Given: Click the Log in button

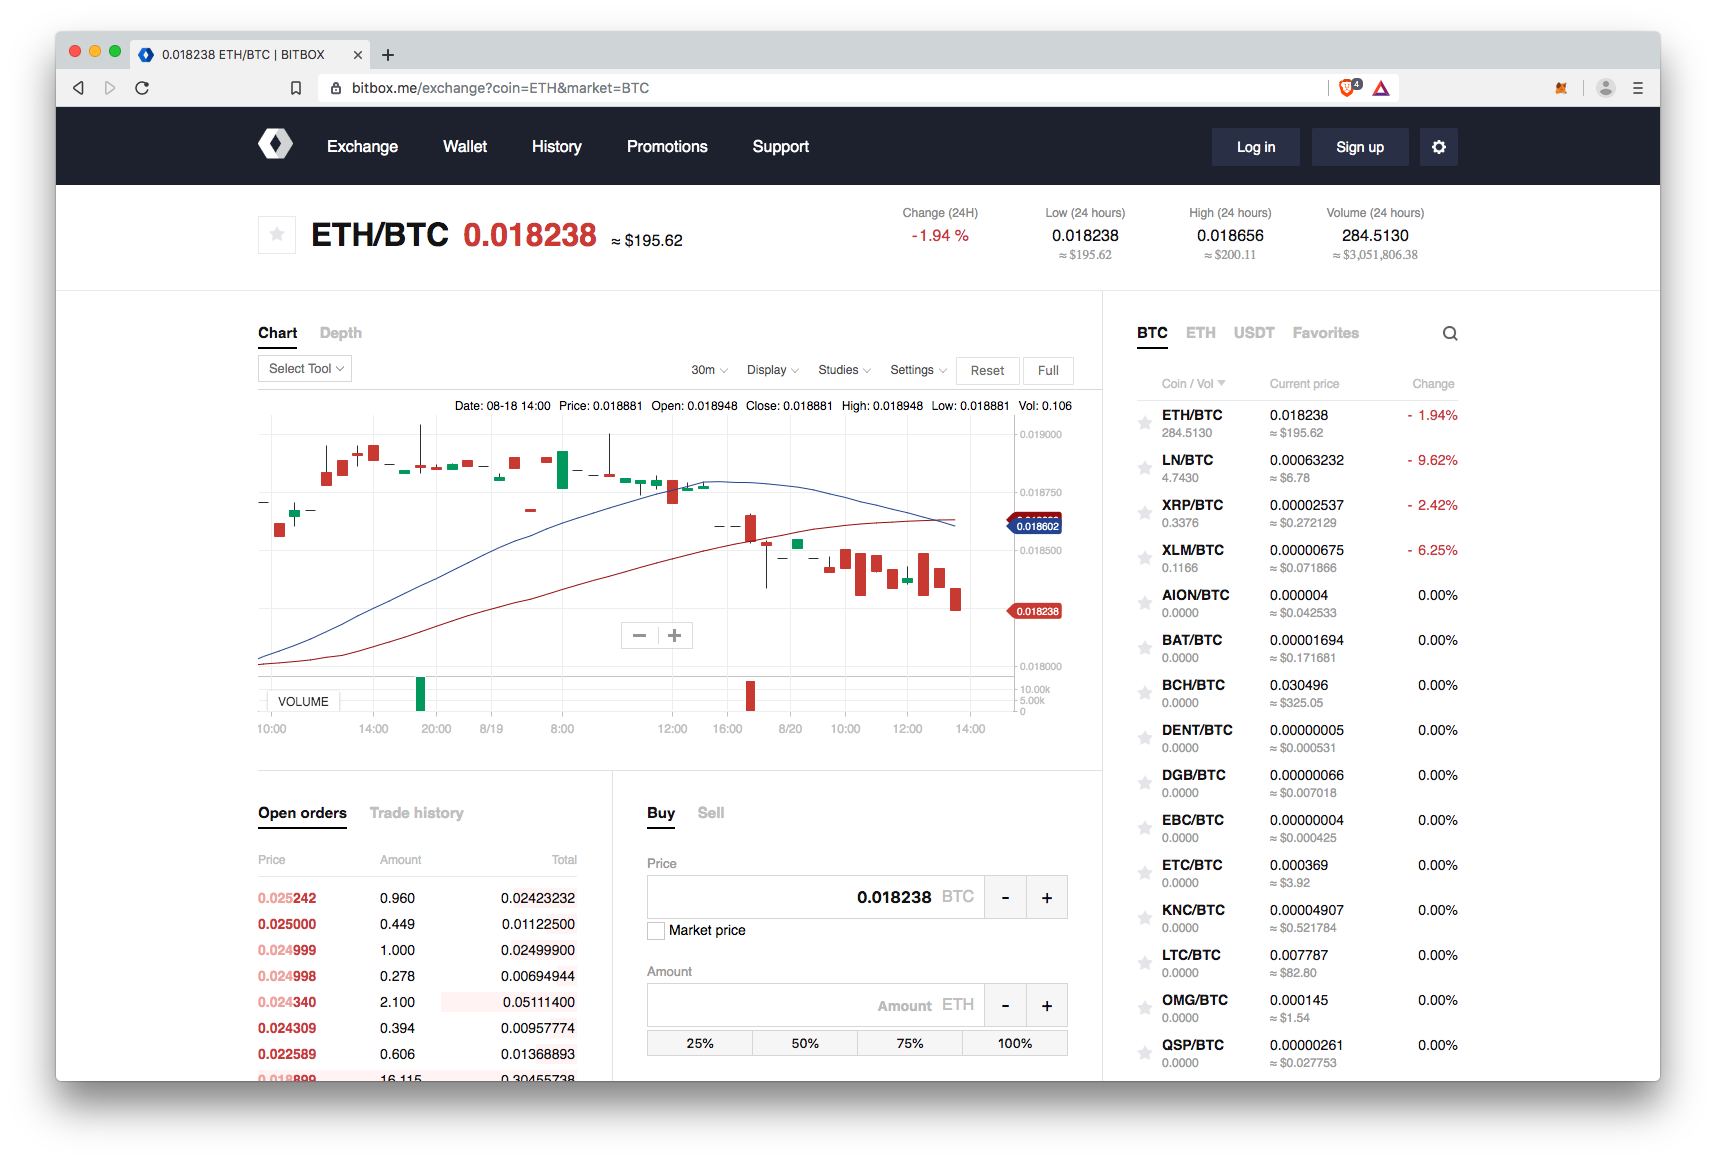Looking at the screenshot, I should pos(1256,147).
